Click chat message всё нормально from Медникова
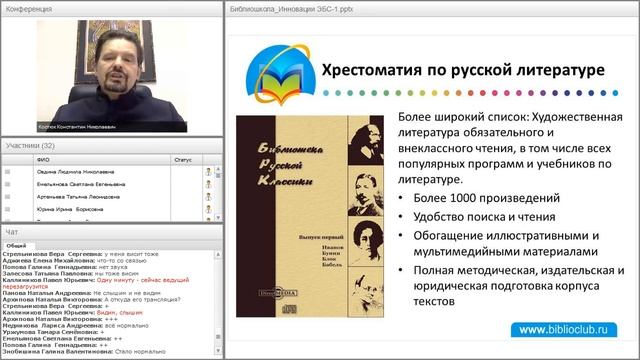The height and width of the screenshot is (360, 640). [127, 326]
